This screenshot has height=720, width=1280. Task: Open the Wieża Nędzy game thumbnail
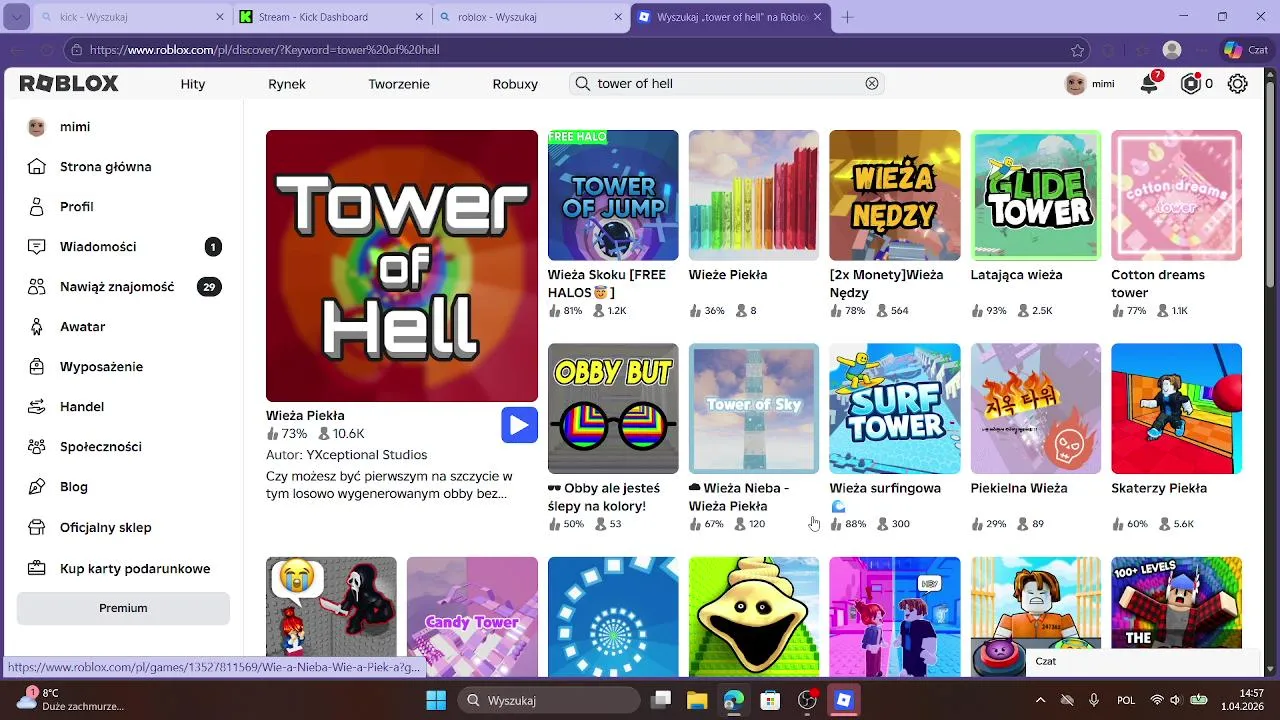[x=895, y=195]
